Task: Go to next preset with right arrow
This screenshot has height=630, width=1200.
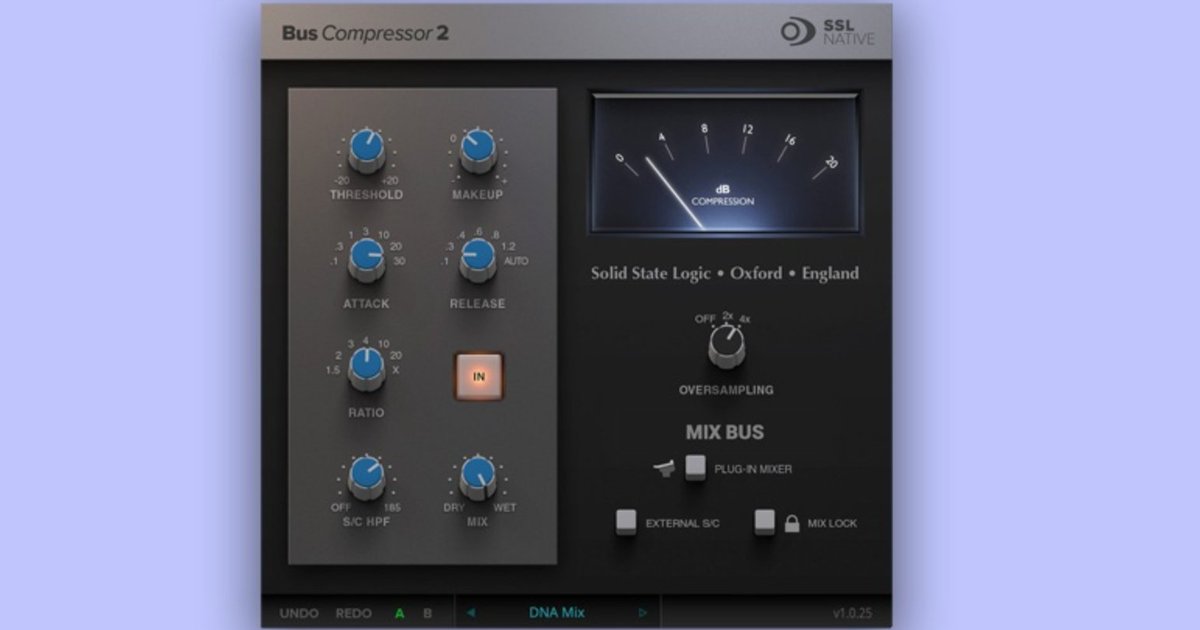Action: [x=643, y=613]
